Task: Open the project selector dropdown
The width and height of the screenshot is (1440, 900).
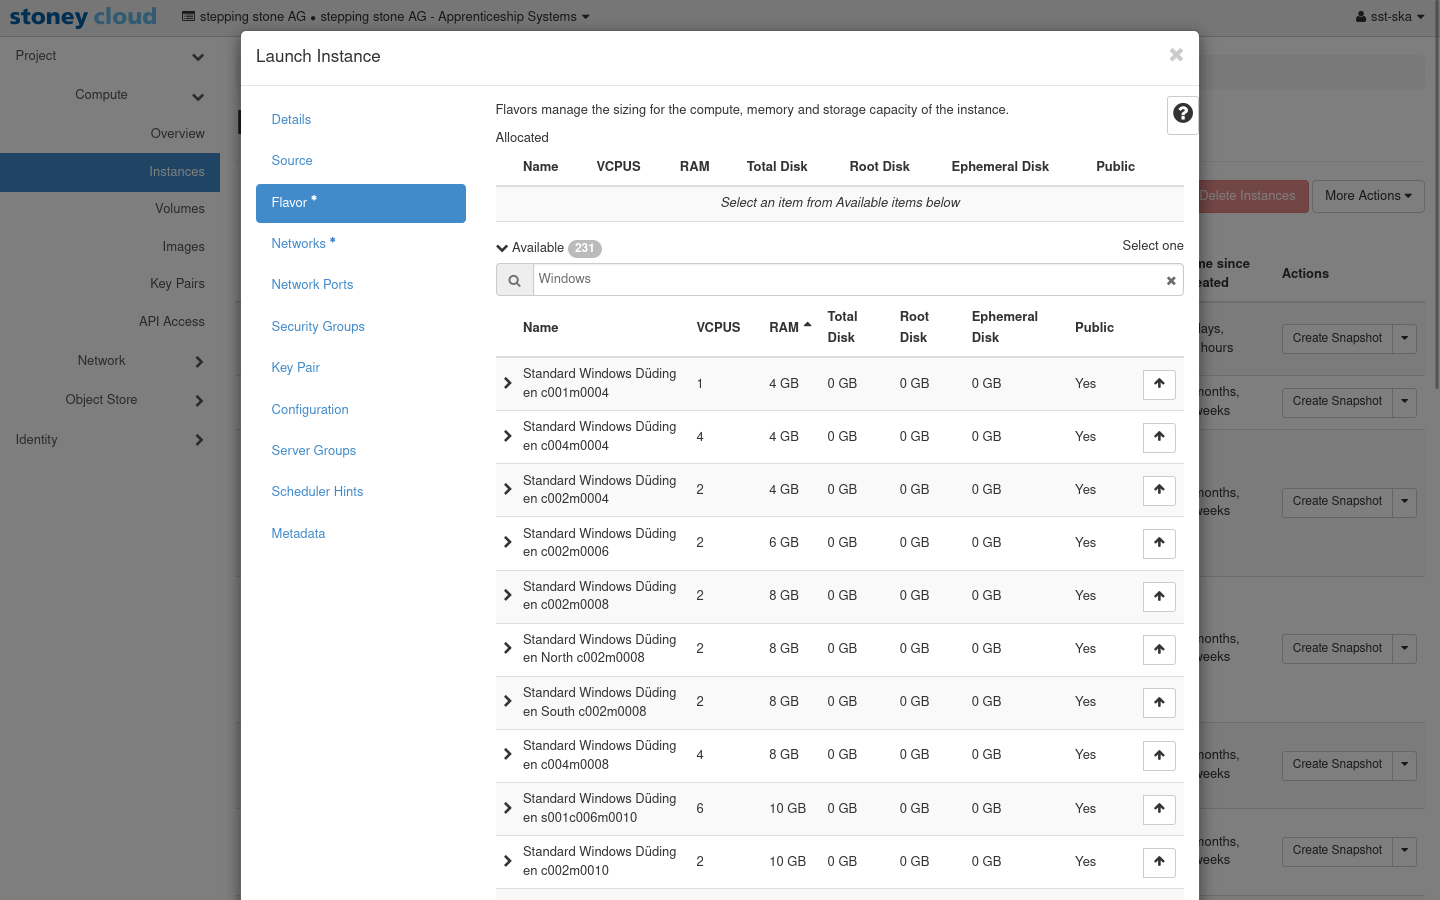Action: 386,17
